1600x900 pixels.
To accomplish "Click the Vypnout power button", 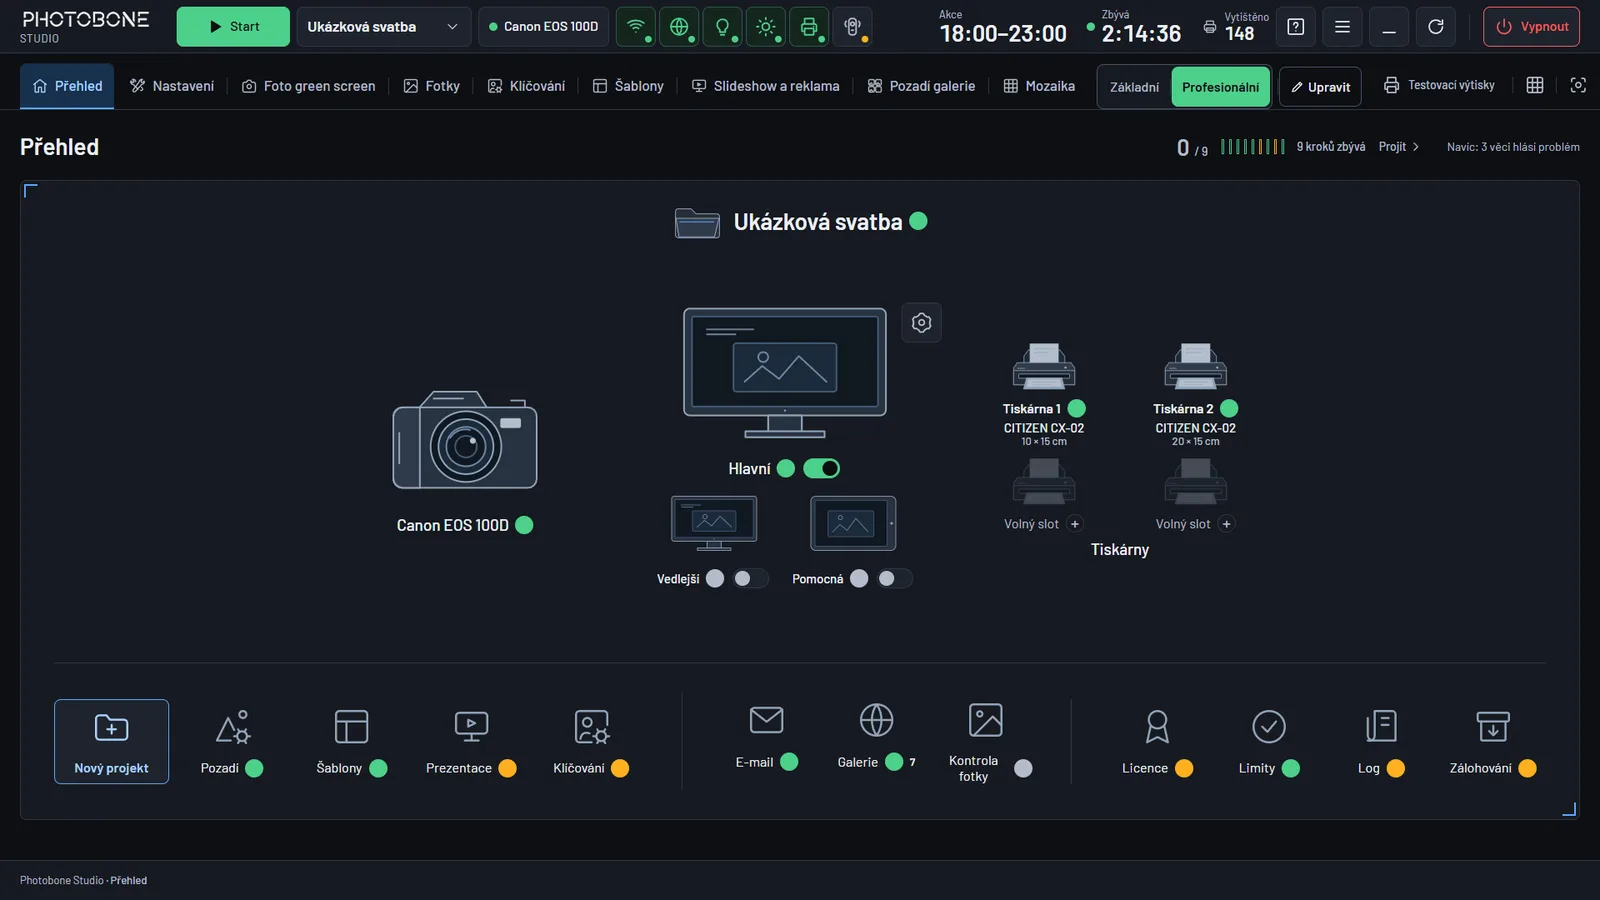I will coord(1531,27).
